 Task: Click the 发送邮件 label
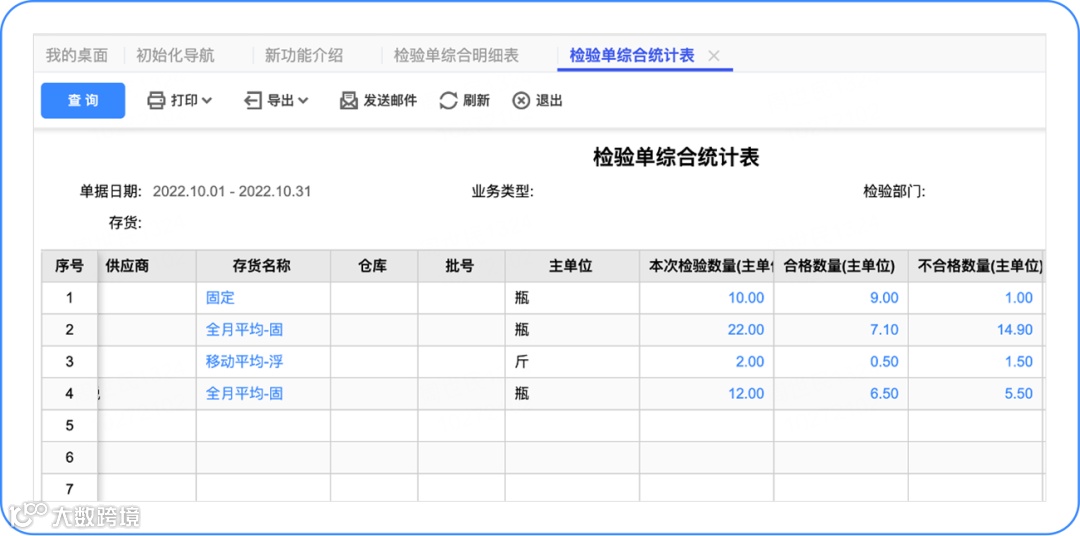click(x=390, y=101)
